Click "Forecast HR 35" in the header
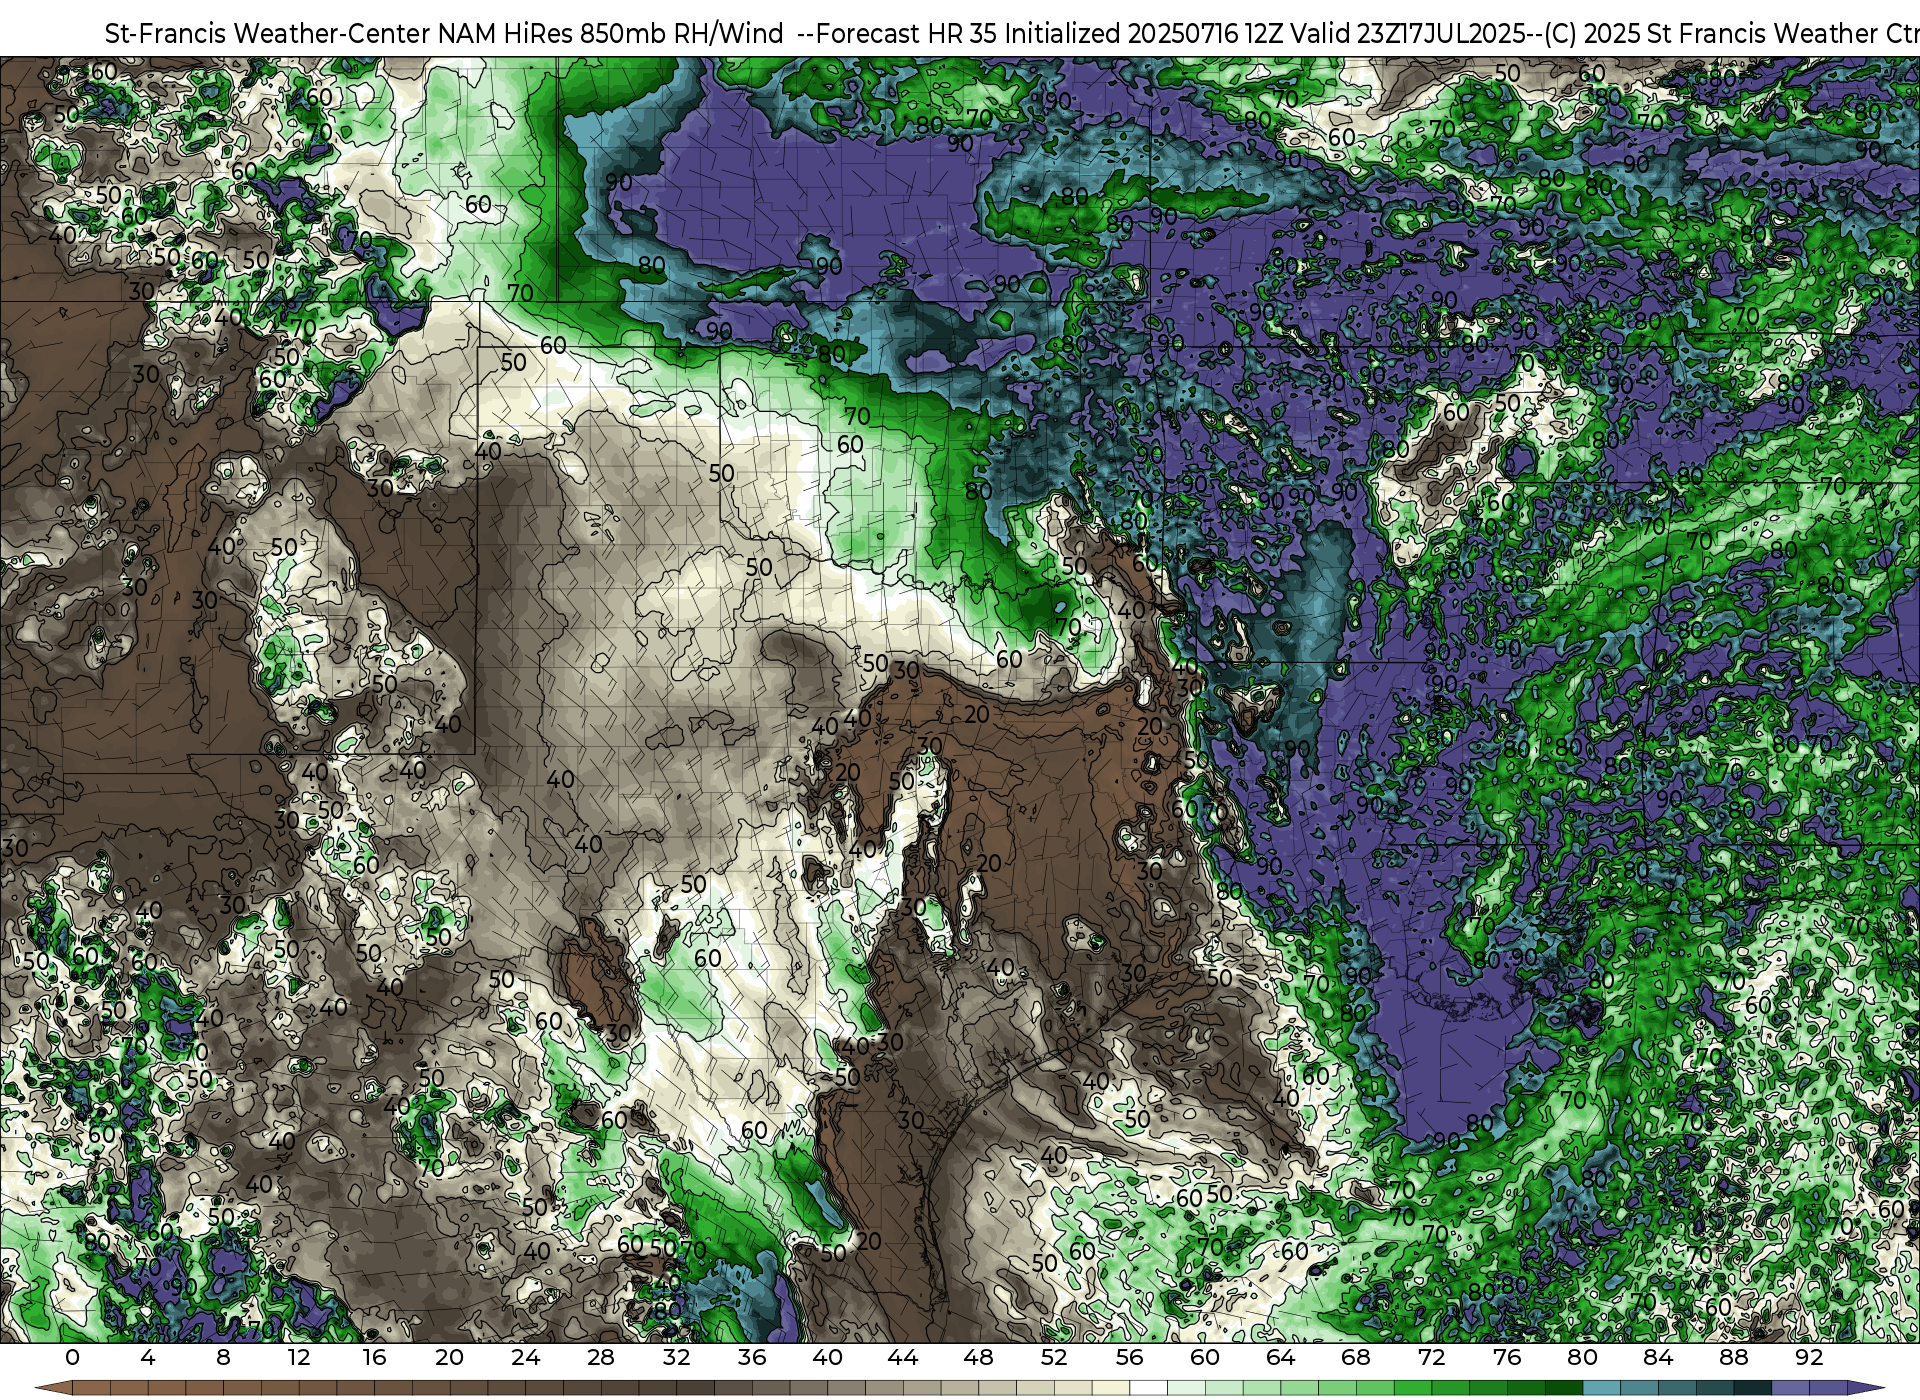This screenshot has width=1920, height=1400. pos(907,33)
